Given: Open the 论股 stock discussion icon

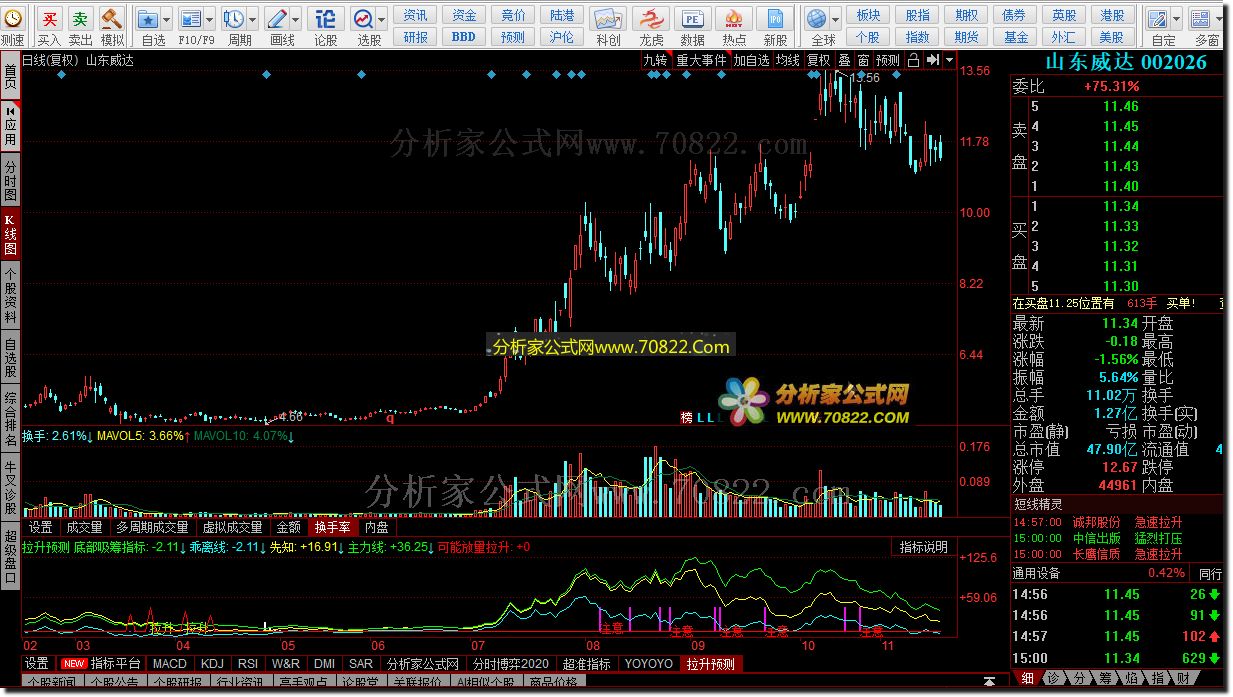Looking at the screenshot, I should tap(326, 19).
